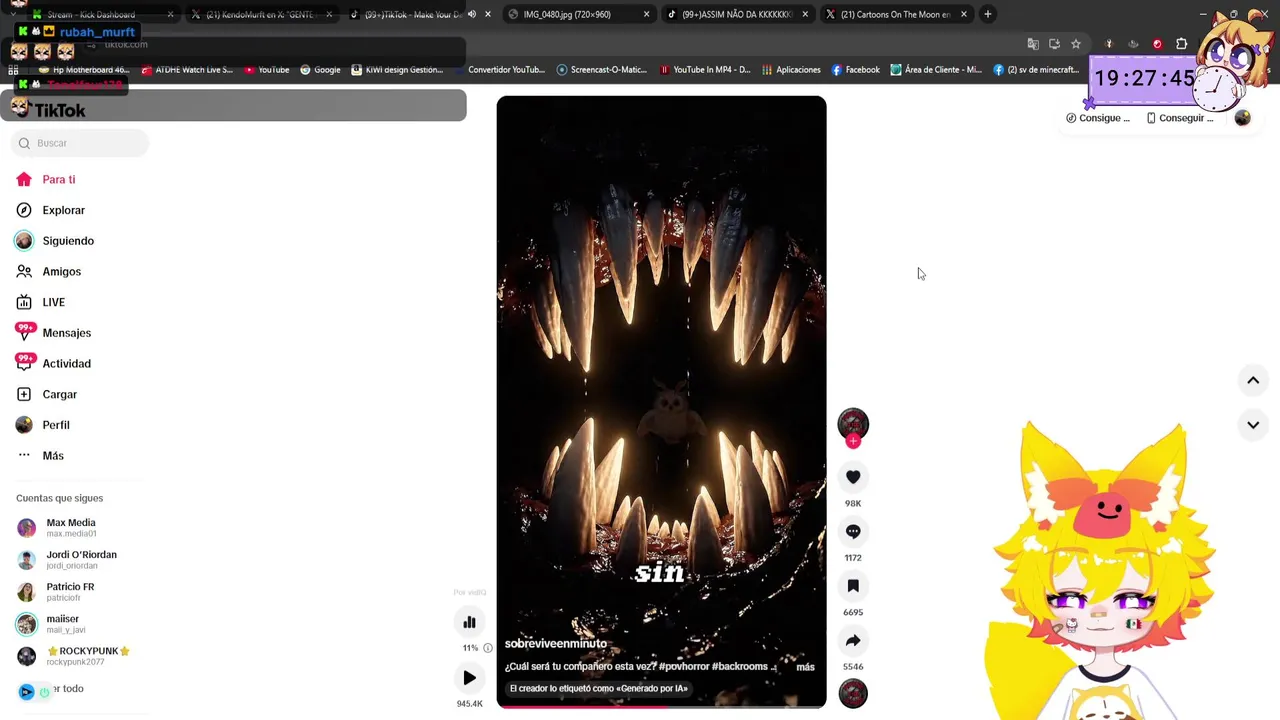The width and height of the screenshot is (1280, 720).
Task: Seek on the video progress bar
Action: tap(661, 706)
